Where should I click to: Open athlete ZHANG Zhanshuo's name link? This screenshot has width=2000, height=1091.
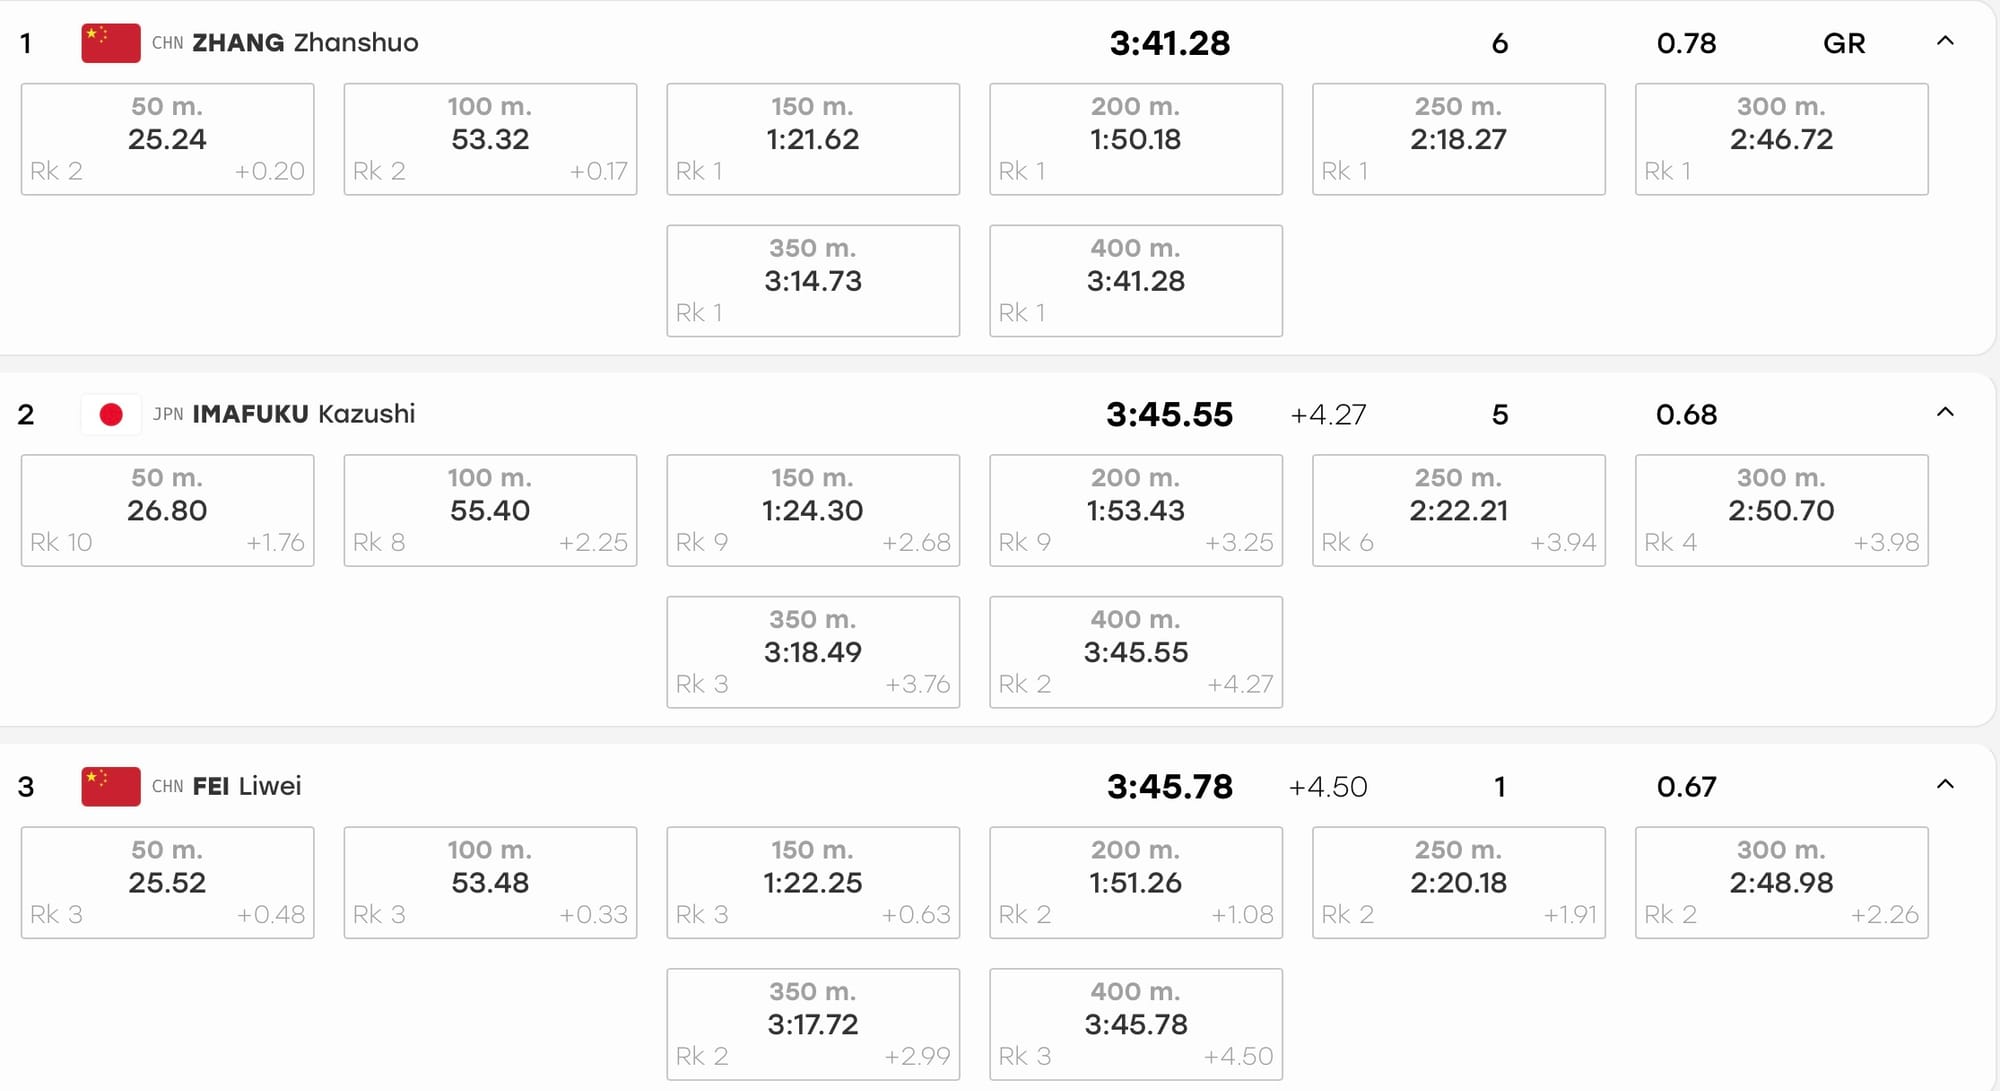[305, 43]
